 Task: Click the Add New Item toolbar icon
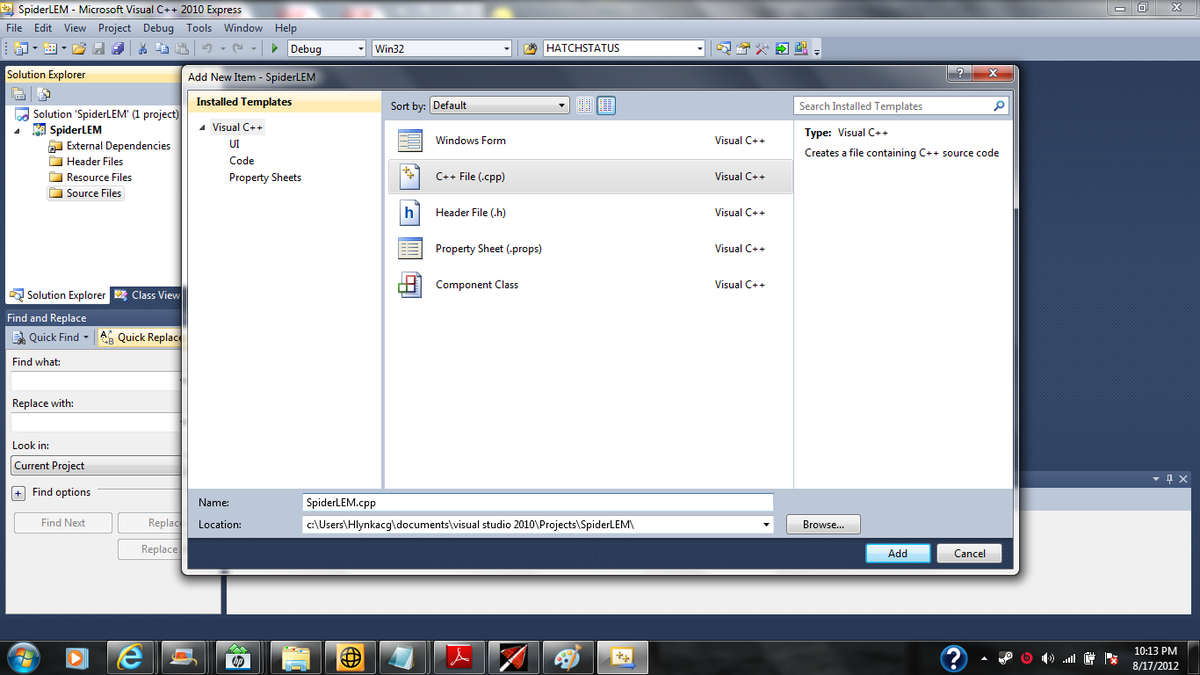(x=49, y=48)
